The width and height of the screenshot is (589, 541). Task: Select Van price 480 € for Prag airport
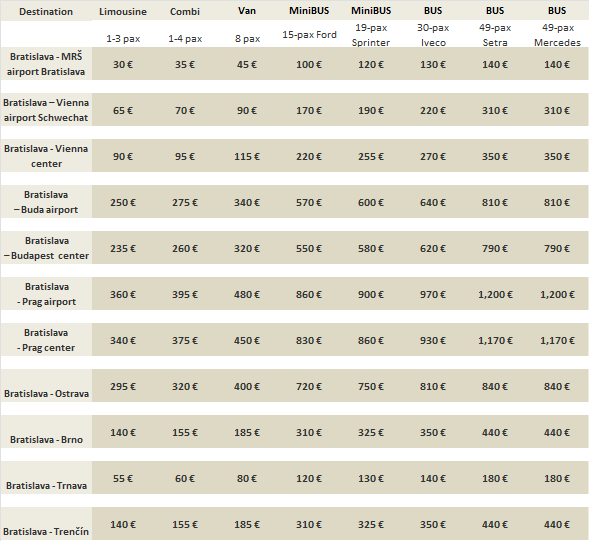247,294
